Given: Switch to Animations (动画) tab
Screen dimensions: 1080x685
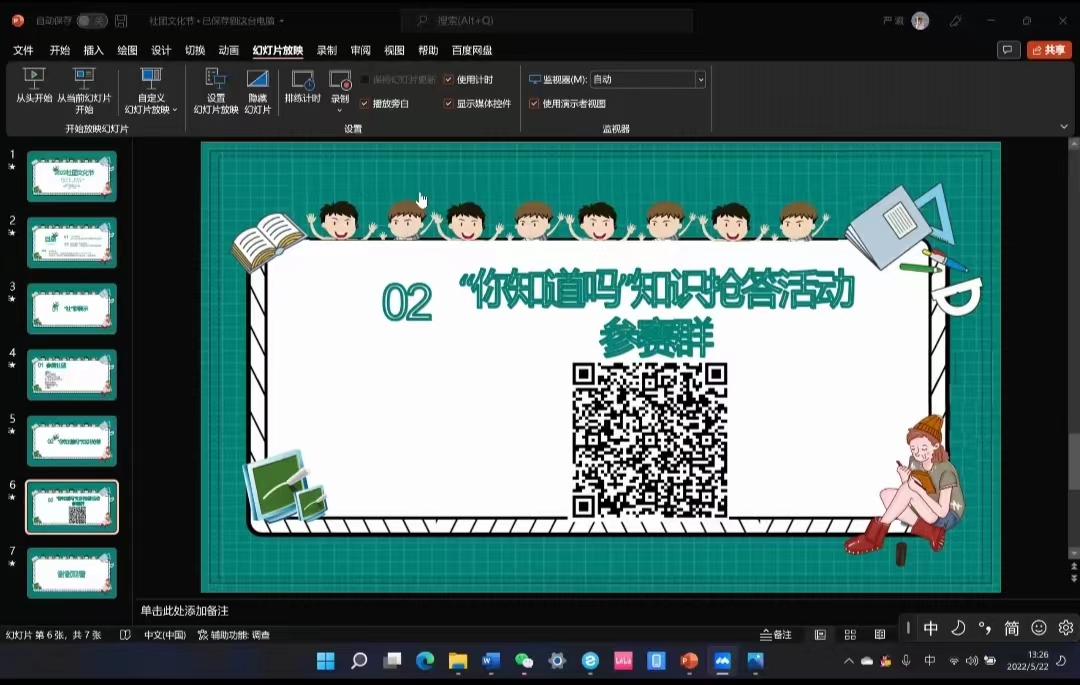Looking at the screenshot, I should (x=228, y=50).
